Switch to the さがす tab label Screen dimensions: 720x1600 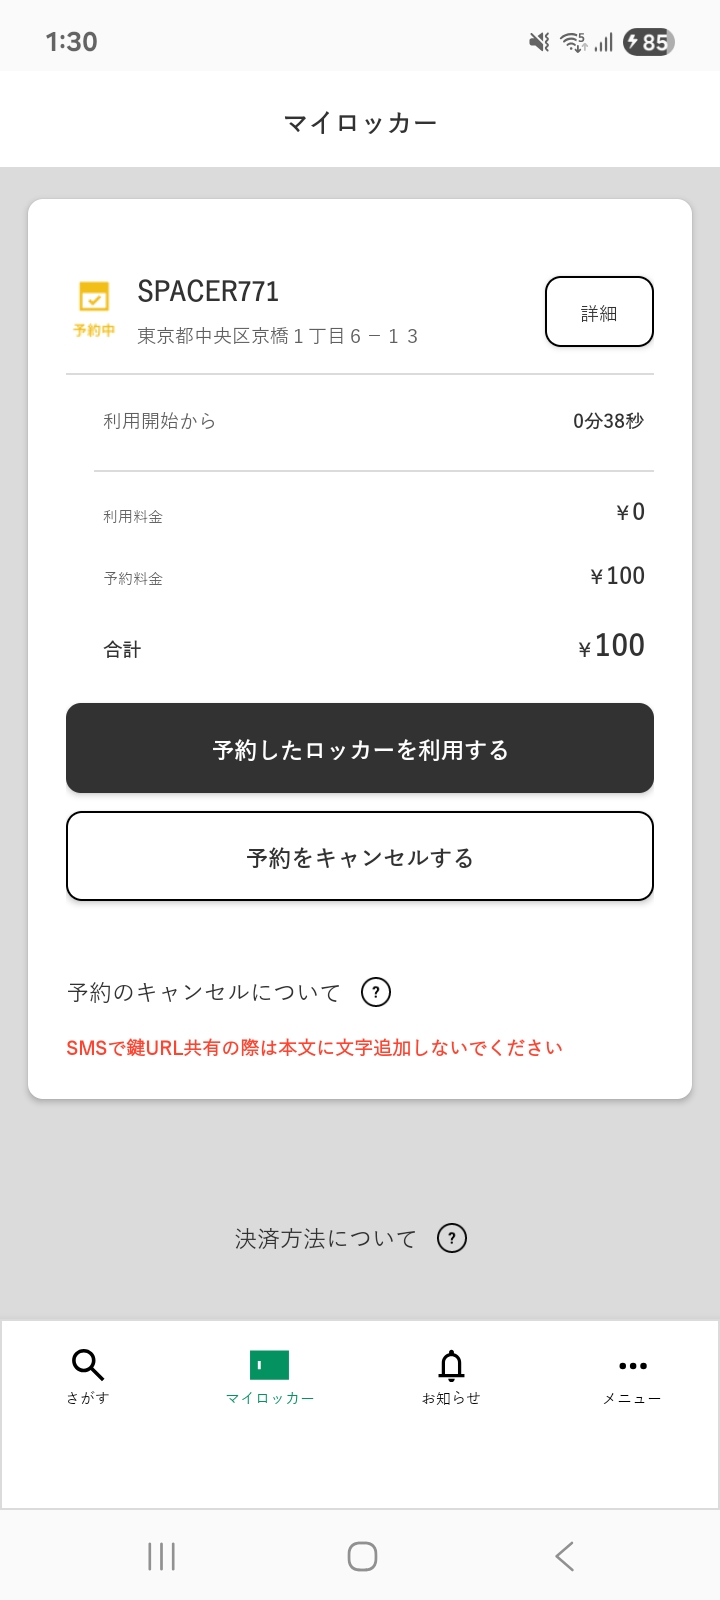(x=88, y=1398)
